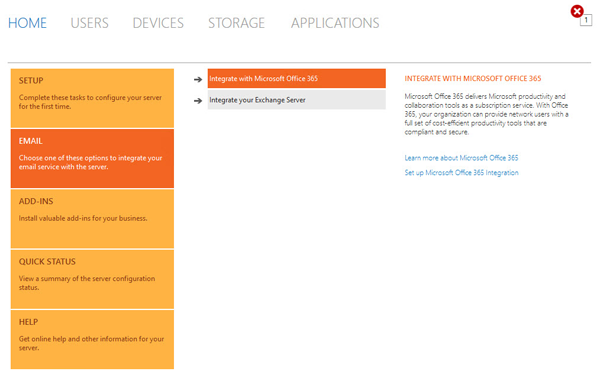
Task: Select Integrate with Microsoft Office 365 task
Action: click(x=297, y=78)
